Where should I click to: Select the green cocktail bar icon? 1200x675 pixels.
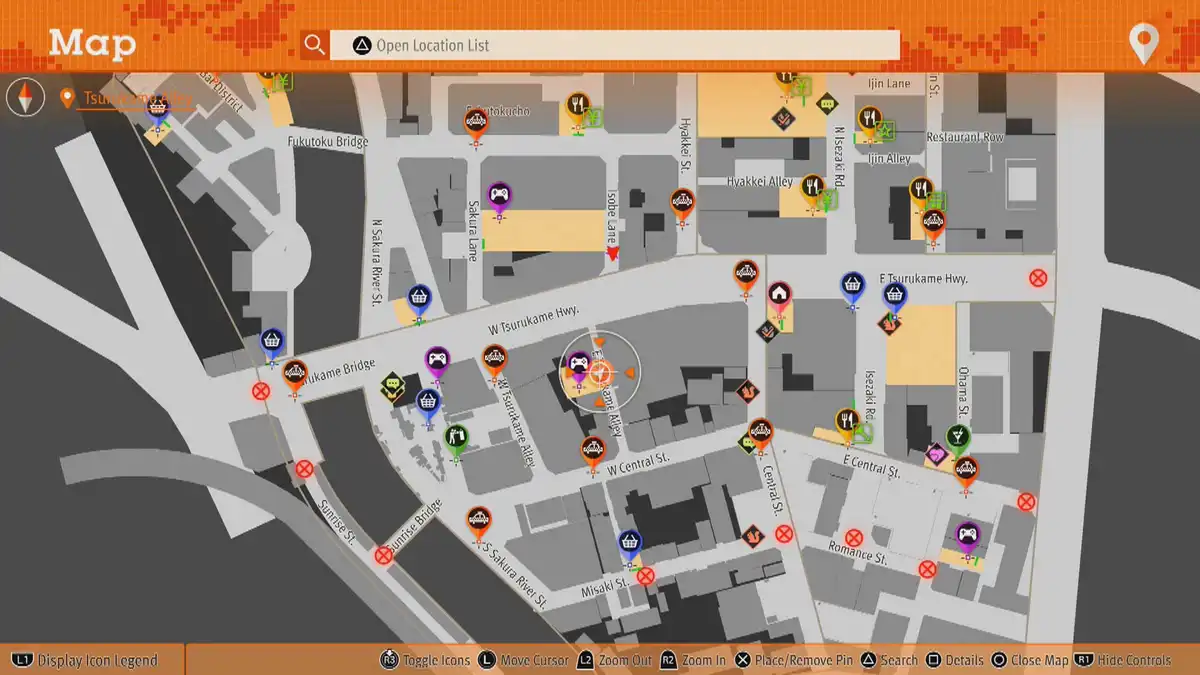[958, 437]
